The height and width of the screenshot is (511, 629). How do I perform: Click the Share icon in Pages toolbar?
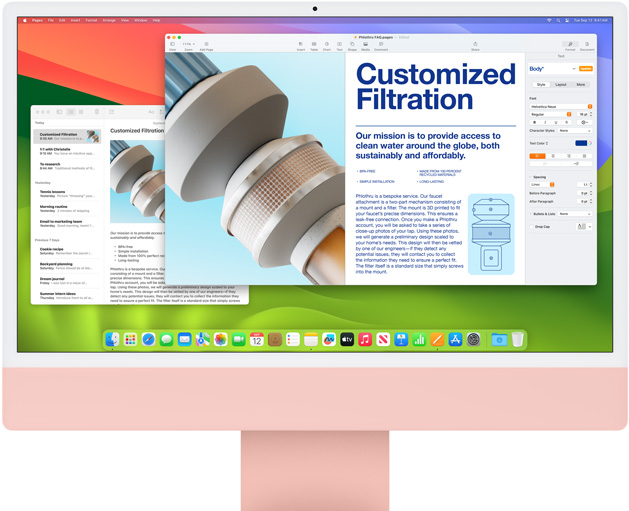[x=475, y=45]
